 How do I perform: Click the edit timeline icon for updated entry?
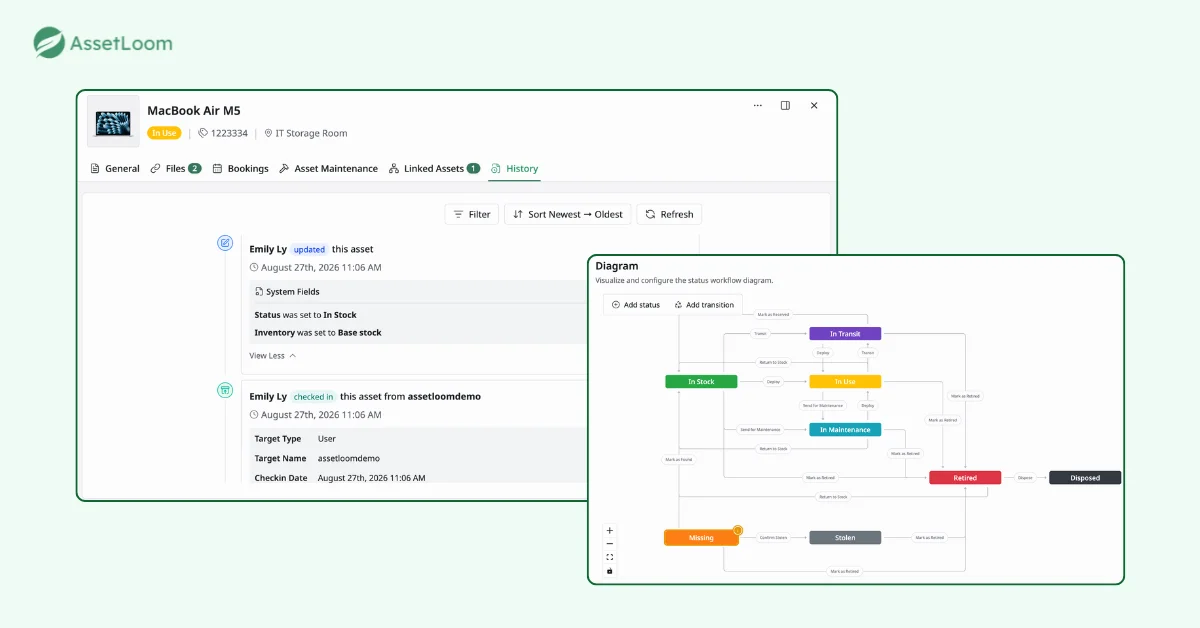[225, 242]
